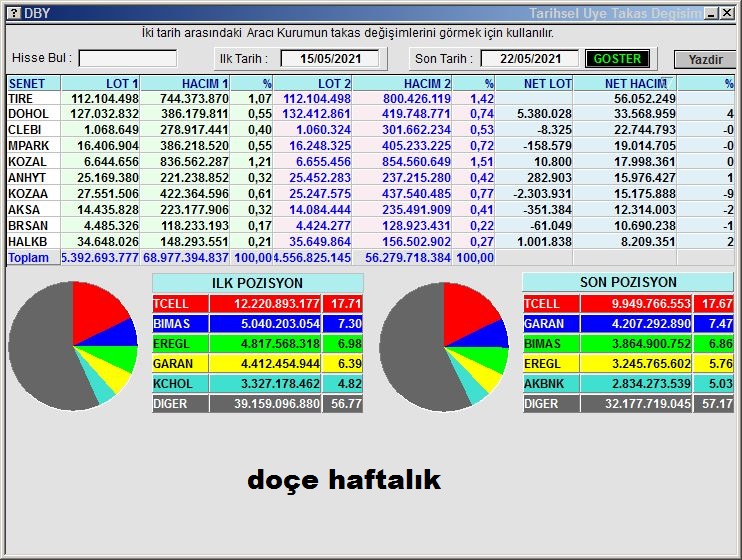Click the DBY help icon in title bar
Image resolution: width=742 pixels, height=560 pixels.
tap(12, 13)
